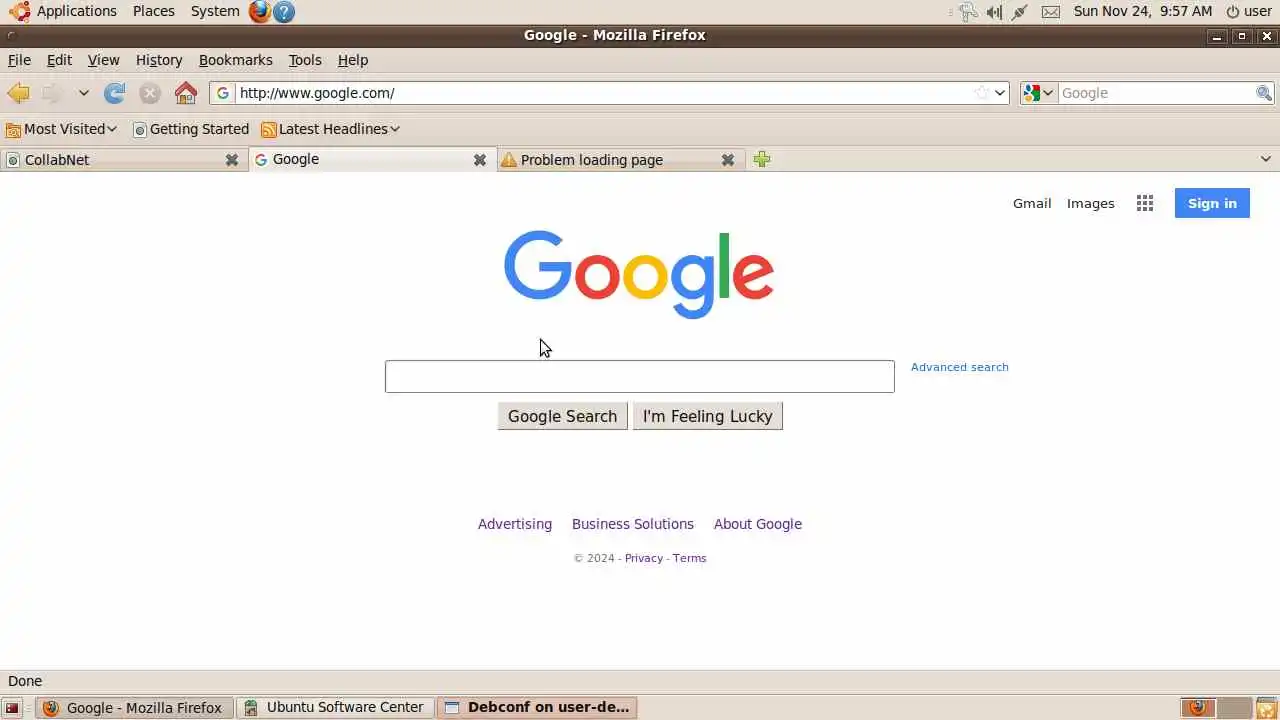
Task: Open the Edit menu
Action: click(x=59, y=60)
